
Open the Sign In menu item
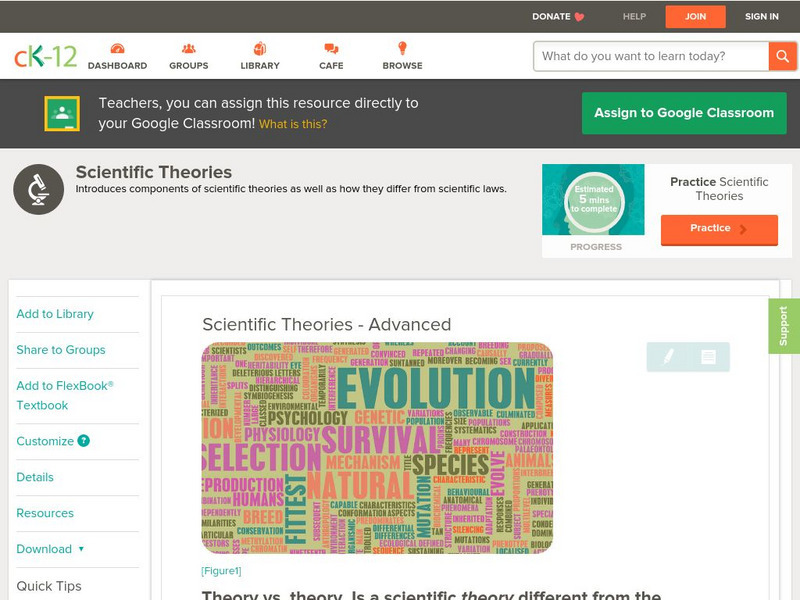[762, 17]
